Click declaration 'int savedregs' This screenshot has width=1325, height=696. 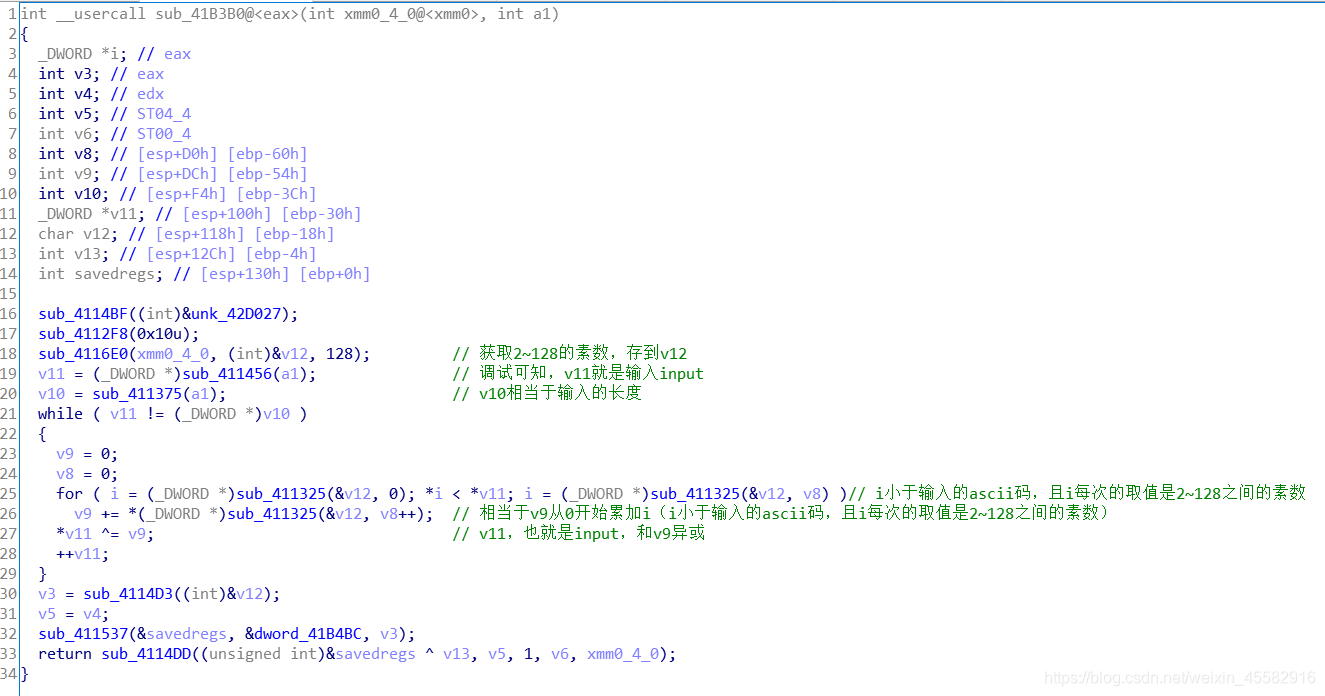pos(204,273)
